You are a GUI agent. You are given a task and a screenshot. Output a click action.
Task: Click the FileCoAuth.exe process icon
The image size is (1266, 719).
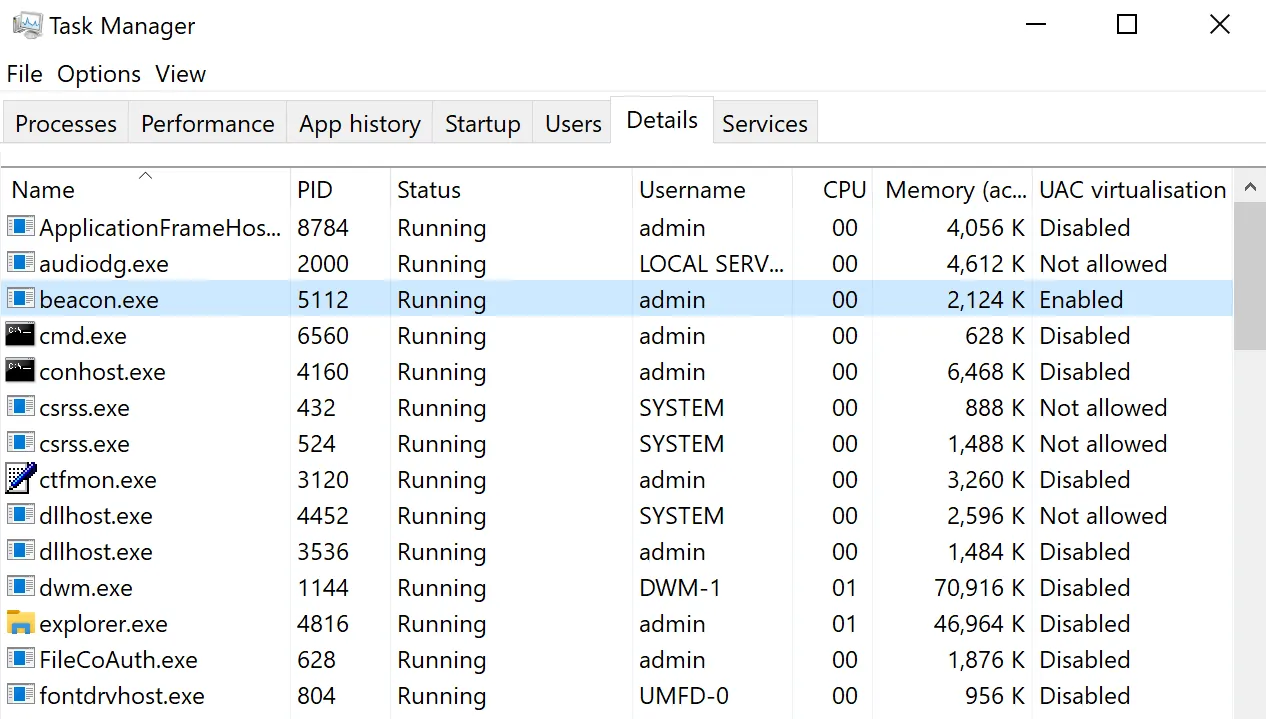[x=21, y=659]
